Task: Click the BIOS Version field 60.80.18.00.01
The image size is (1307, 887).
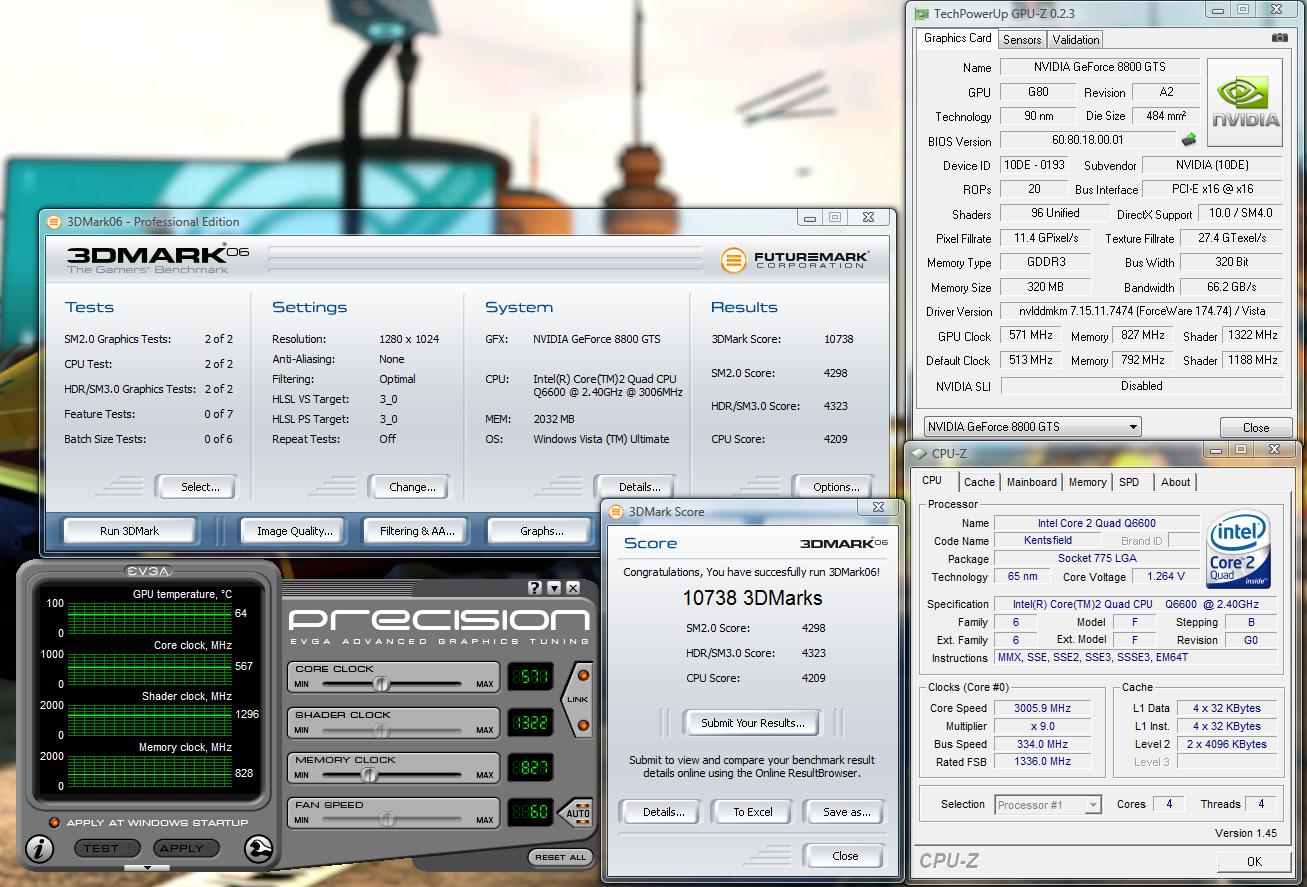Action: (1088, 140)
